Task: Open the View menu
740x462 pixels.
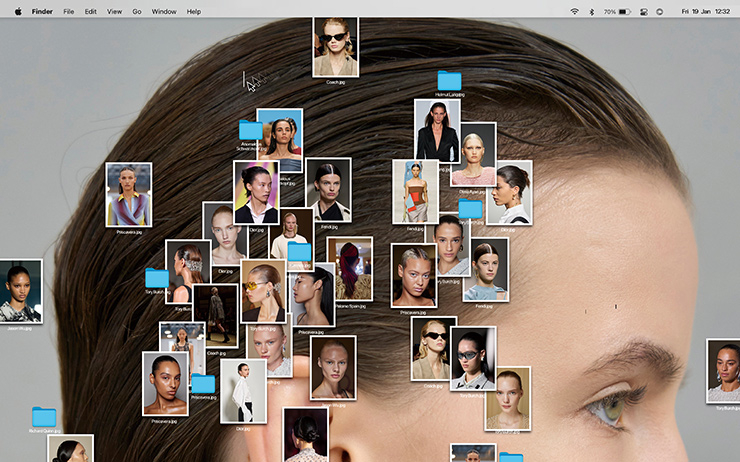Action: 114,11
